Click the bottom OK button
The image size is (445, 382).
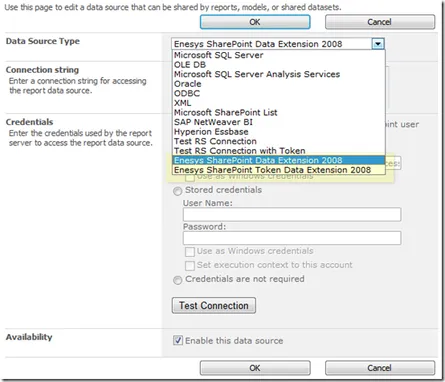pyautogui.click(x=255, y=368)
